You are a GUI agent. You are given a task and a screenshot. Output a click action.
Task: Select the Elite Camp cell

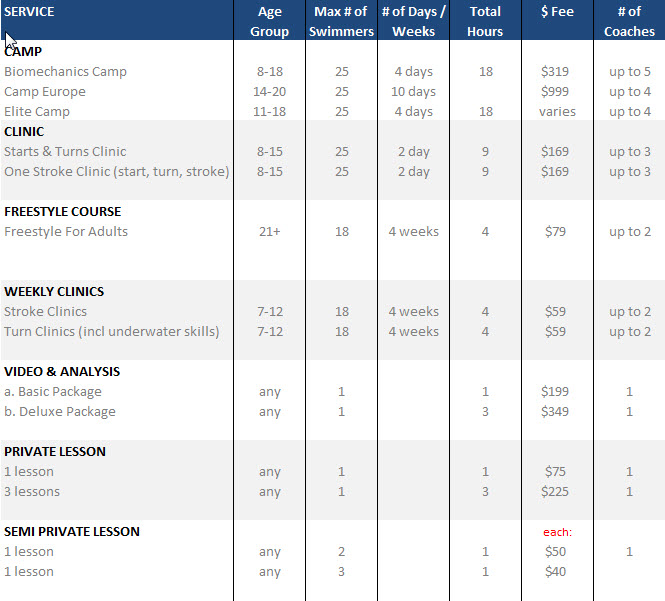coord(38,112)
